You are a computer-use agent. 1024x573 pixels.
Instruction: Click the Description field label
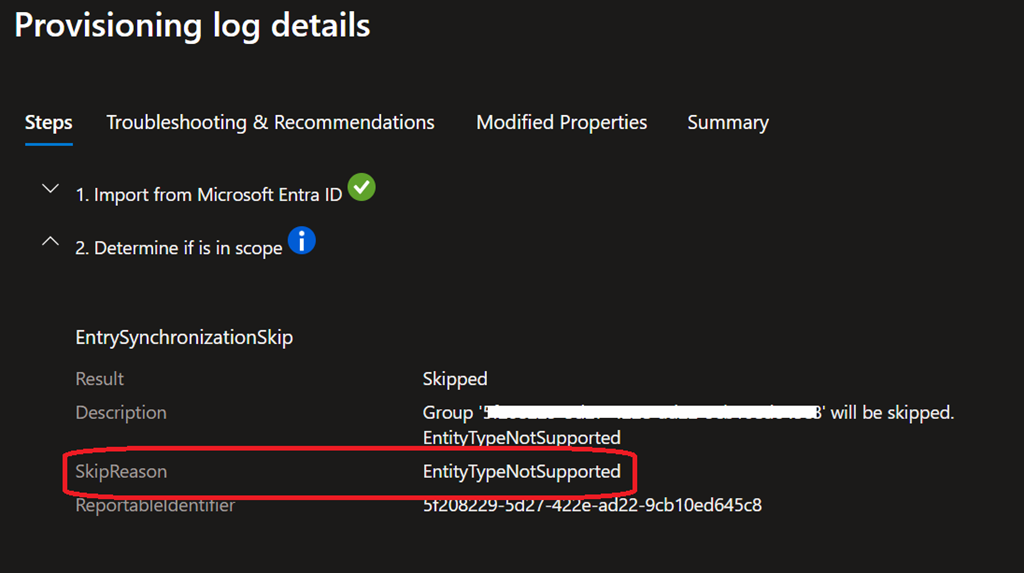(x=121, y=412)
